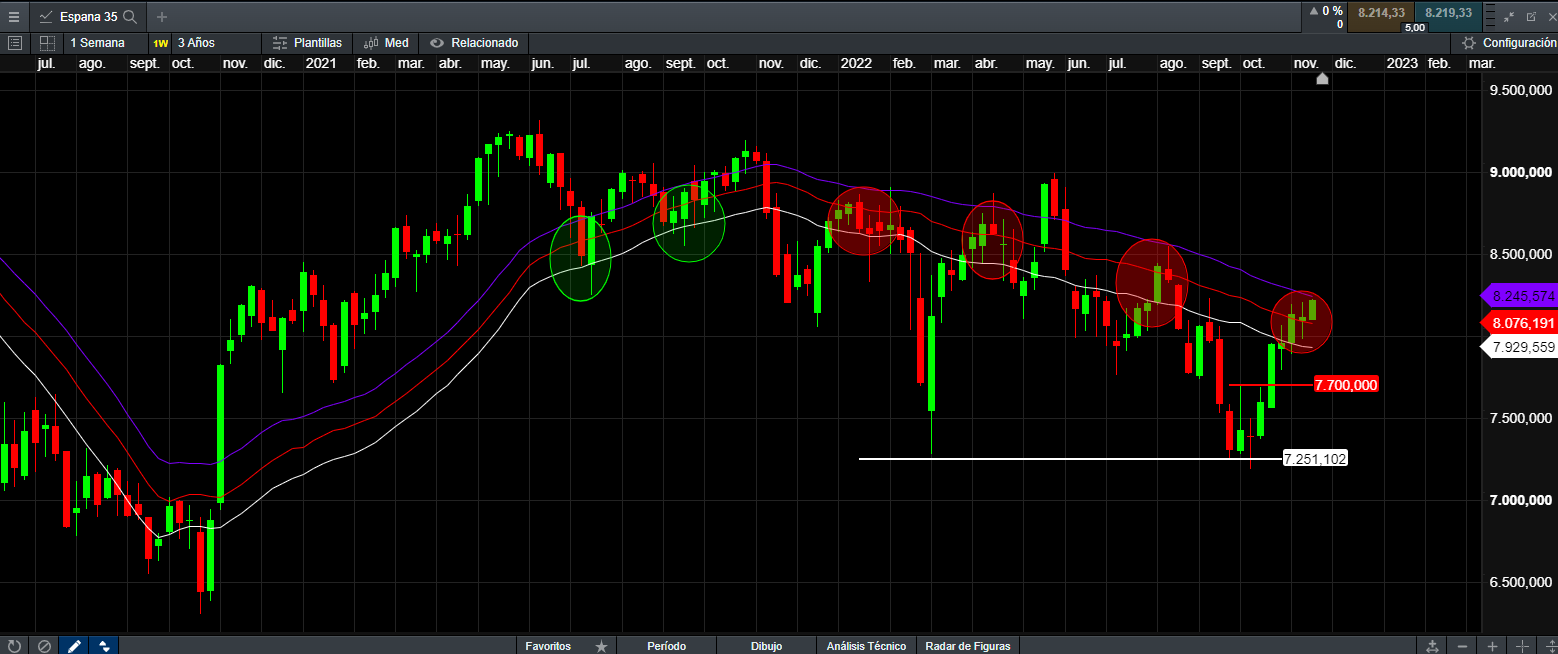Screen dimensions: 1558x654
Task: Click the 0 % change indicator
Action: tap(1327, 11)
